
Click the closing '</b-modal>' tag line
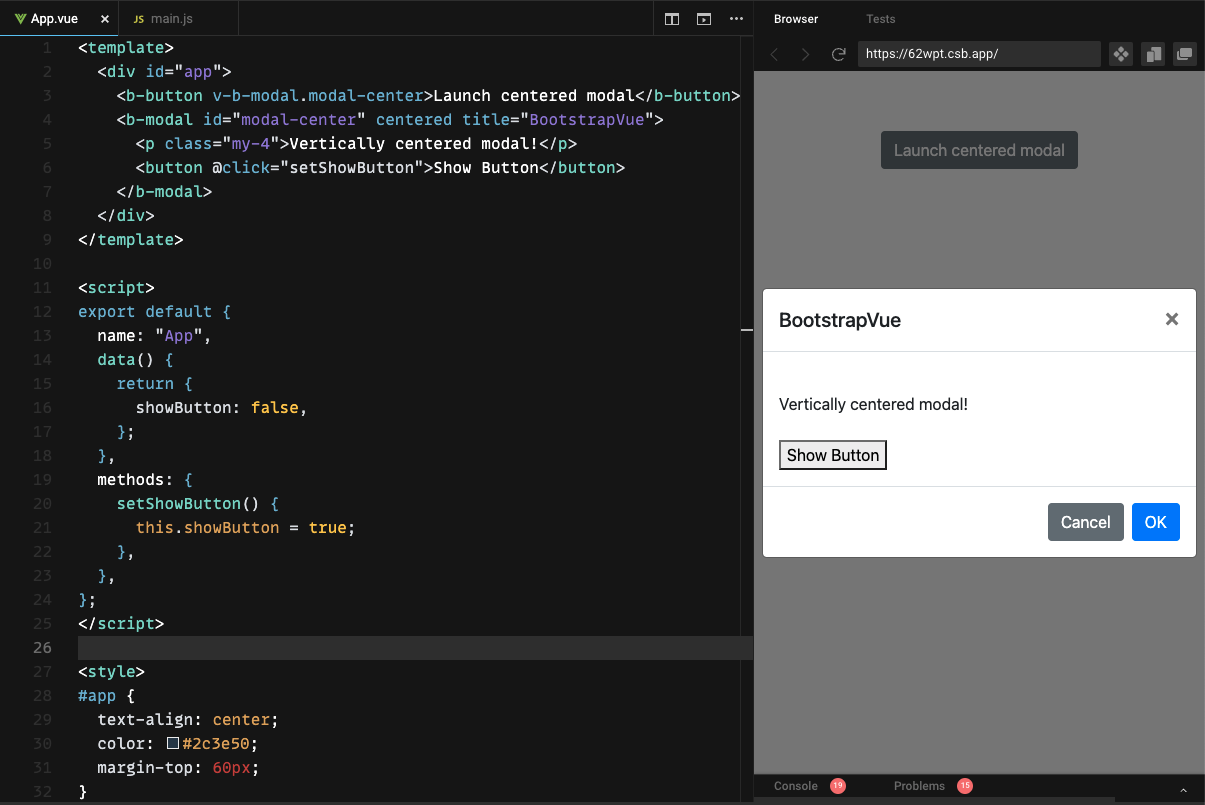pos(165,192)
